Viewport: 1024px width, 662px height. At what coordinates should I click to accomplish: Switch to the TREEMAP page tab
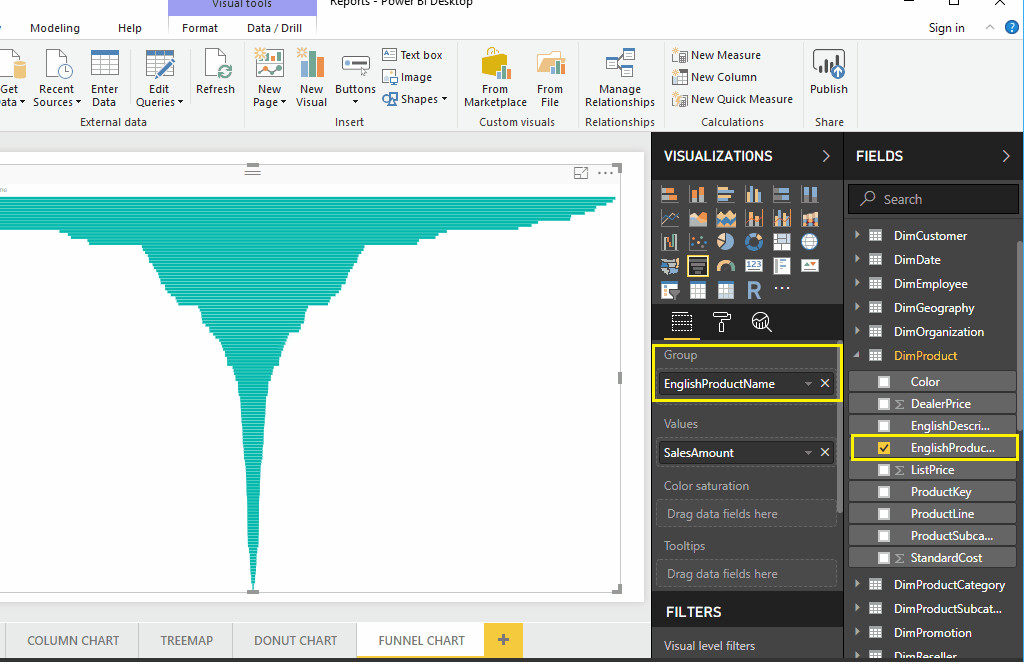[190, 640]
